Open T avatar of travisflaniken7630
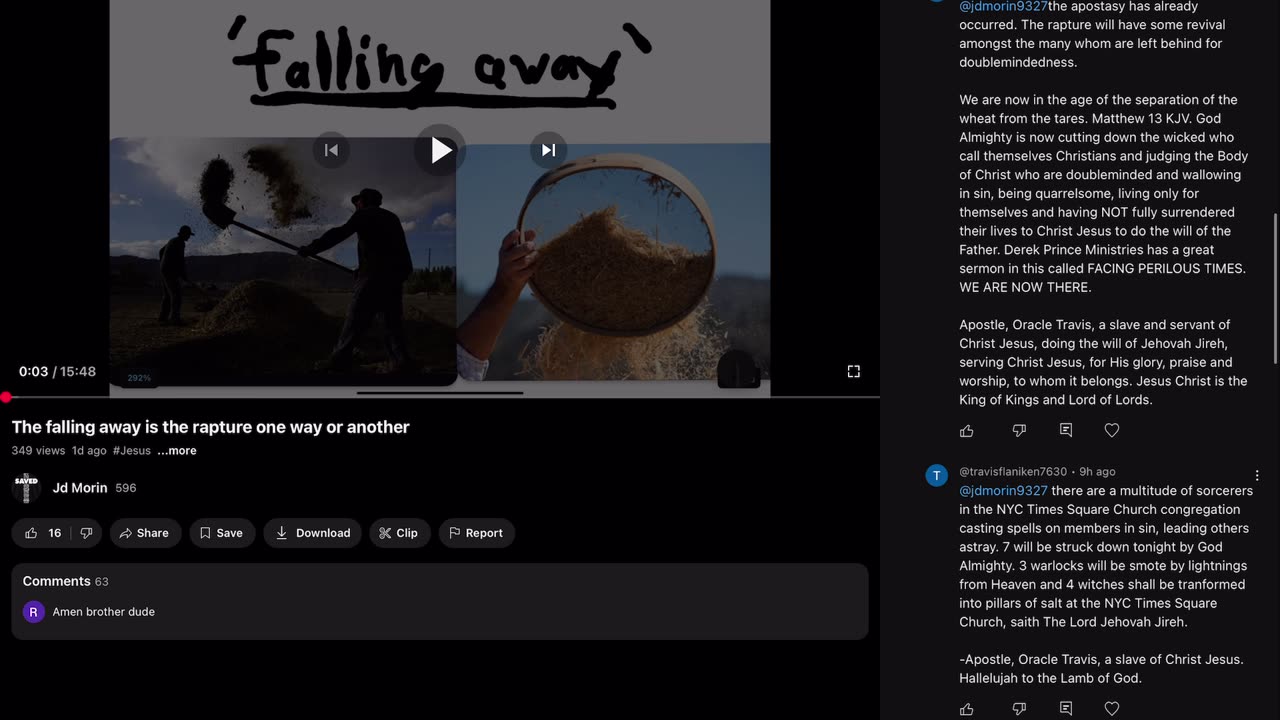This screenshot has height=720, width=1280. 937,476
